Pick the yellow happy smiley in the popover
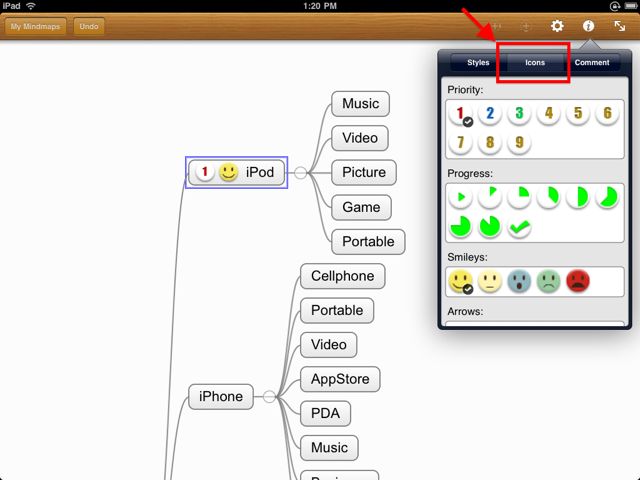This screenshot has height=480, width=640. tap(460, 281)
